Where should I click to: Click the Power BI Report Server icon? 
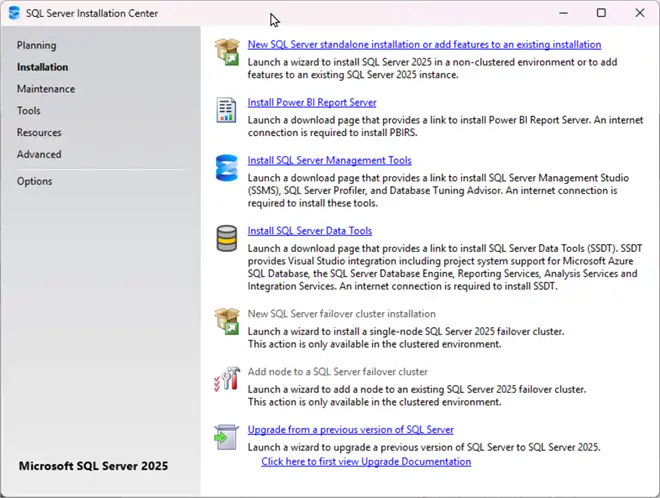pos(226,110)
